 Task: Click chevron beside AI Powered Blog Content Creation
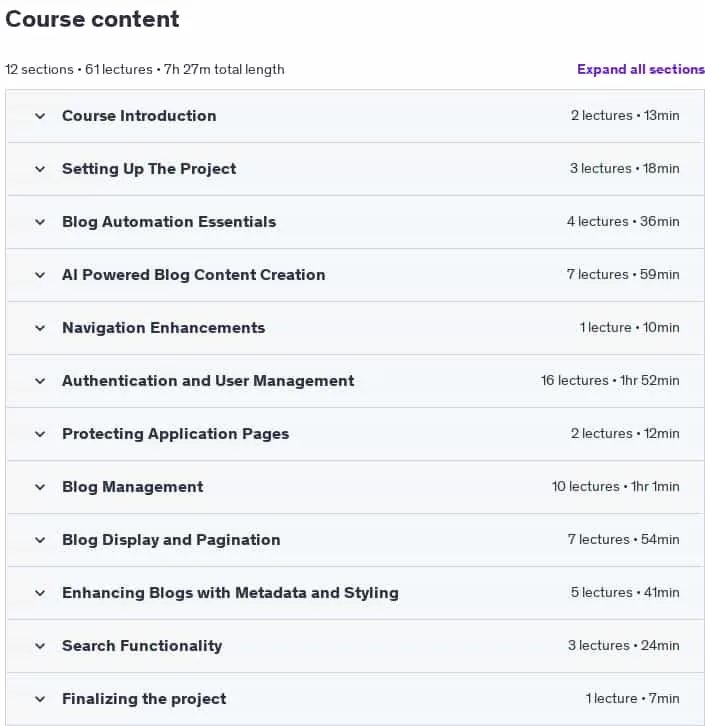(x=40, y=275)
